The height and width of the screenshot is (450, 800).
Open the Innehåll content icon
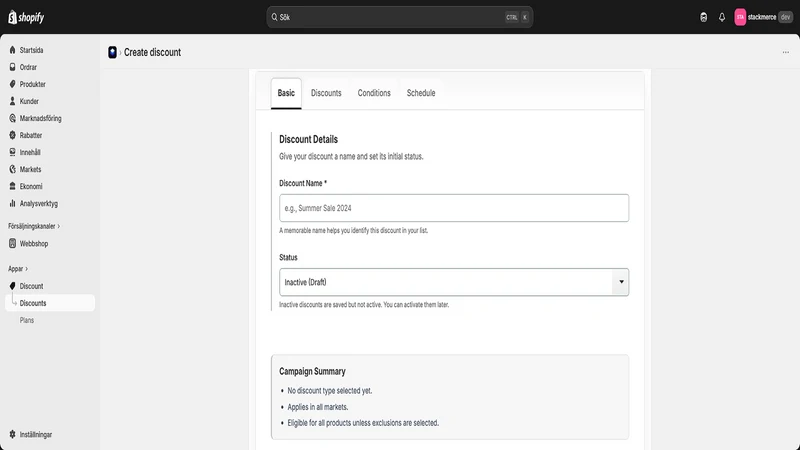click(12, 152)
